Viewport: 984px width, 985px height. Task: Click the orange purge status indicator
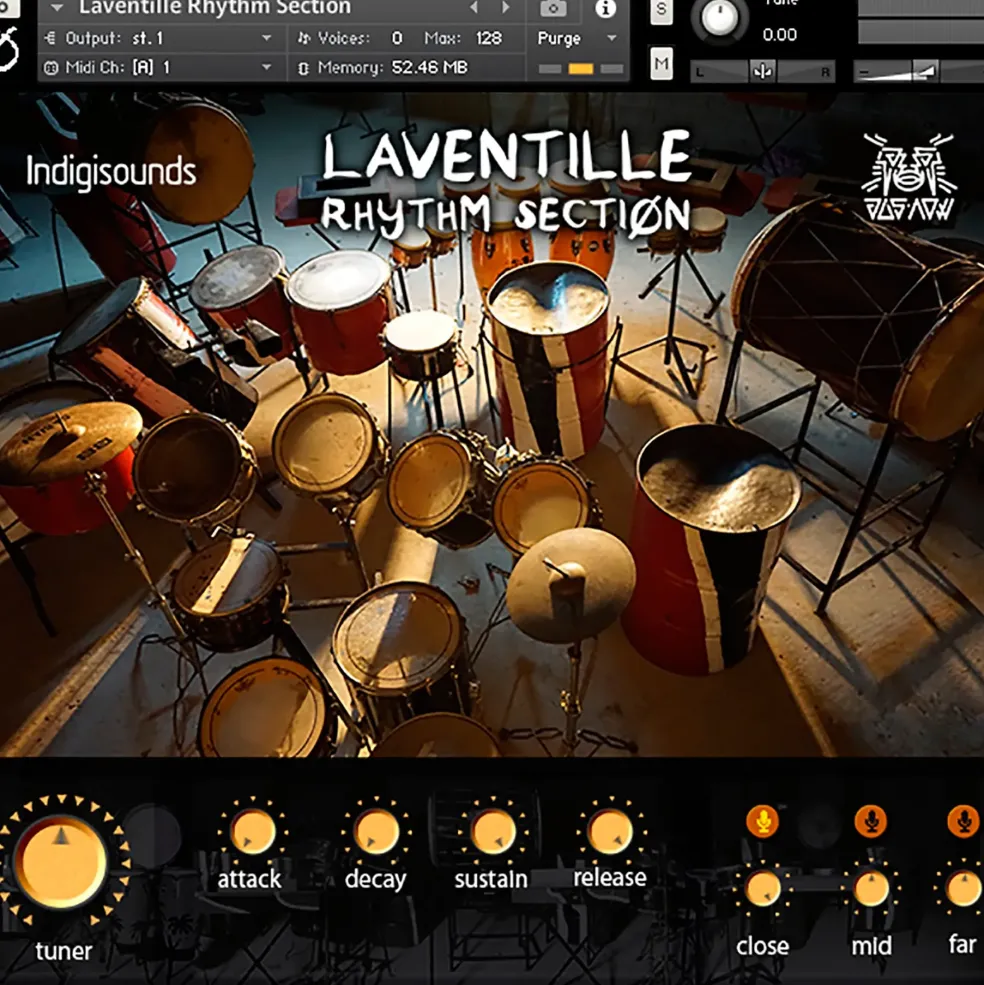click(581, 68)
